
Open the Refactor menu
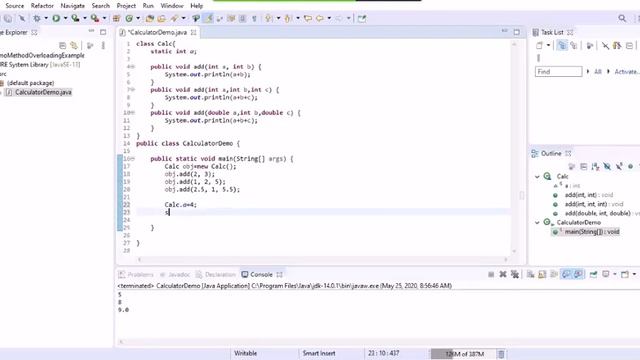click(x=42, y=6)
